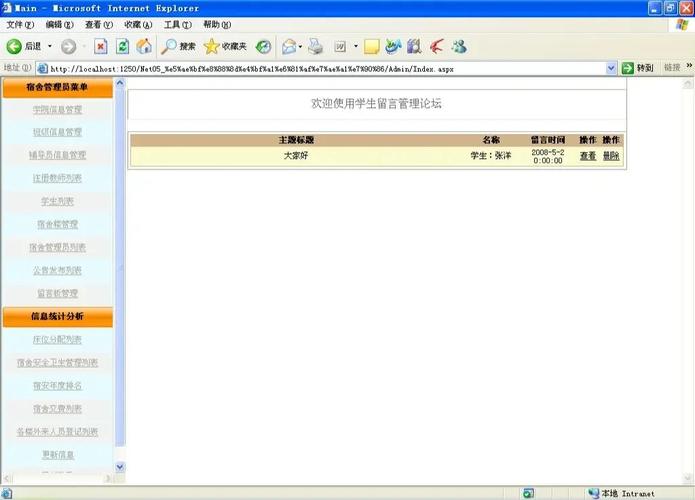This screenshot has width=695, height=500.
Task: Open the address bar URL dropdown
Action: tap(611, 68)
